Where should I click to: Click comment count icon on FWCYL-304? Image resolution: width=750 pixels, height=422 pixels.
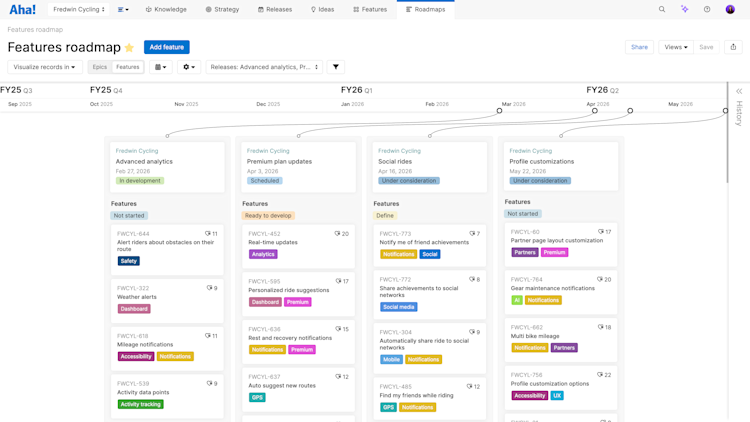[474, 332]
